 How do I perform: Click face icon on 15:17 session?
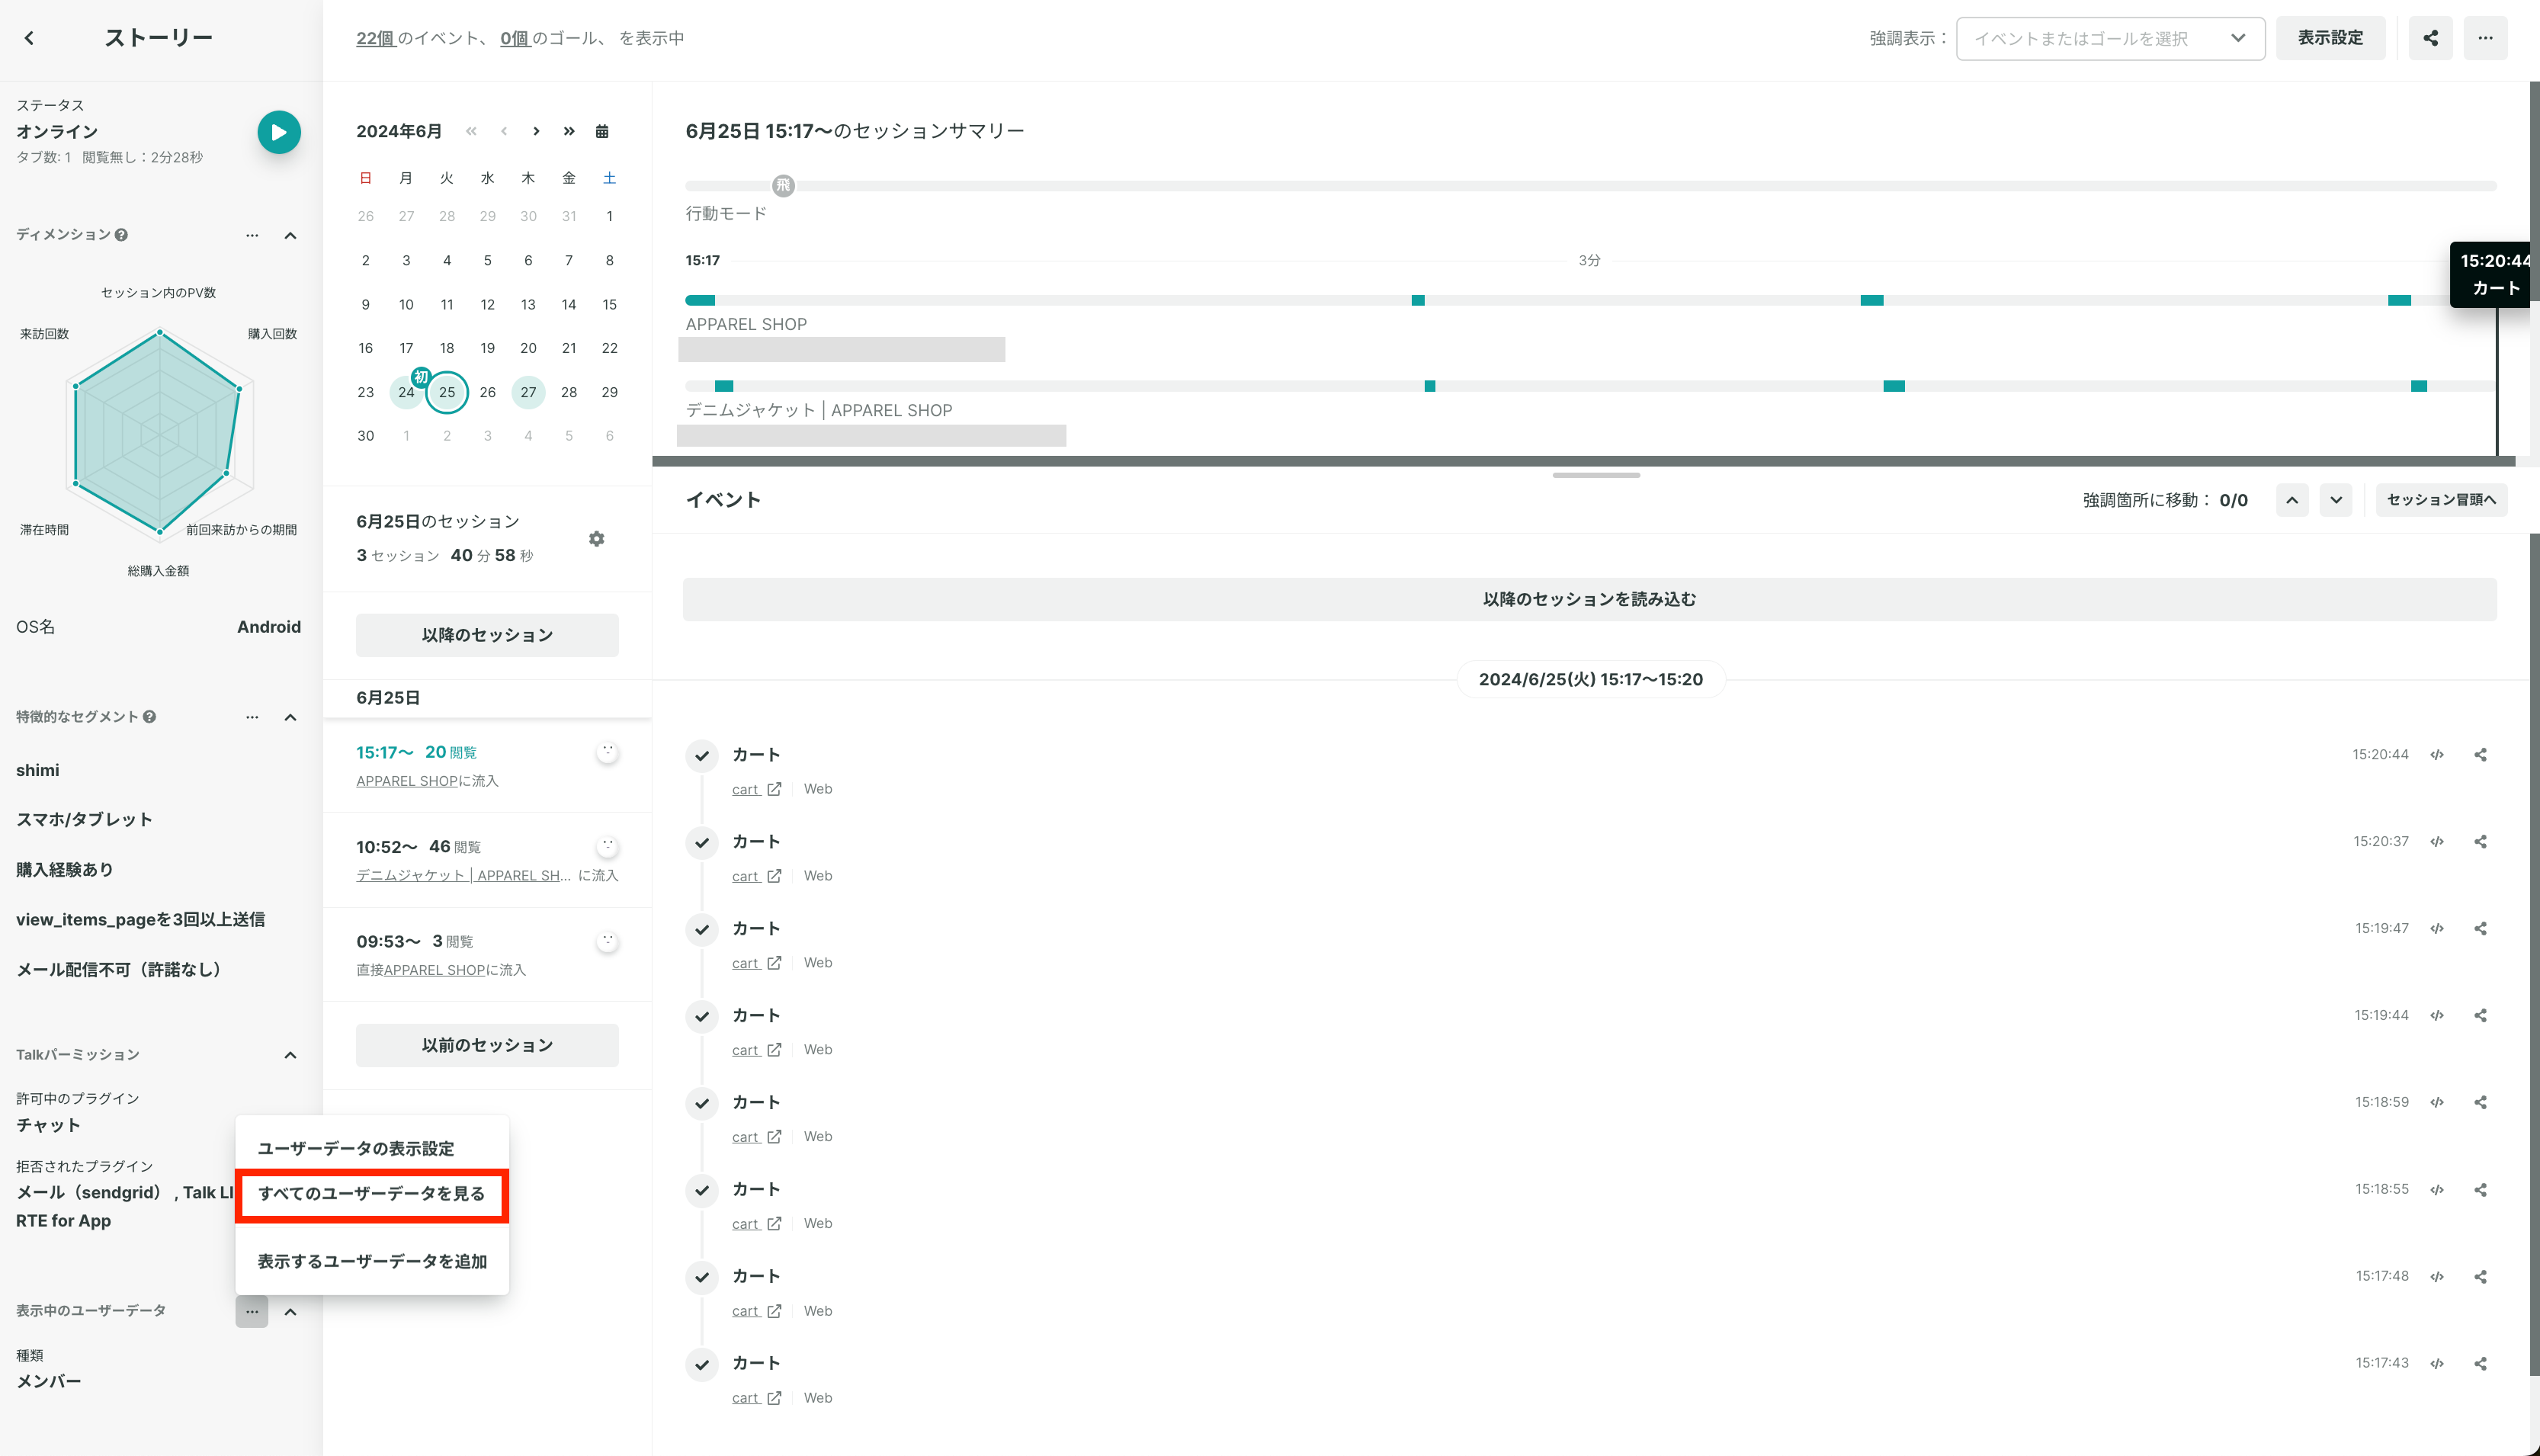pos(607,752)
